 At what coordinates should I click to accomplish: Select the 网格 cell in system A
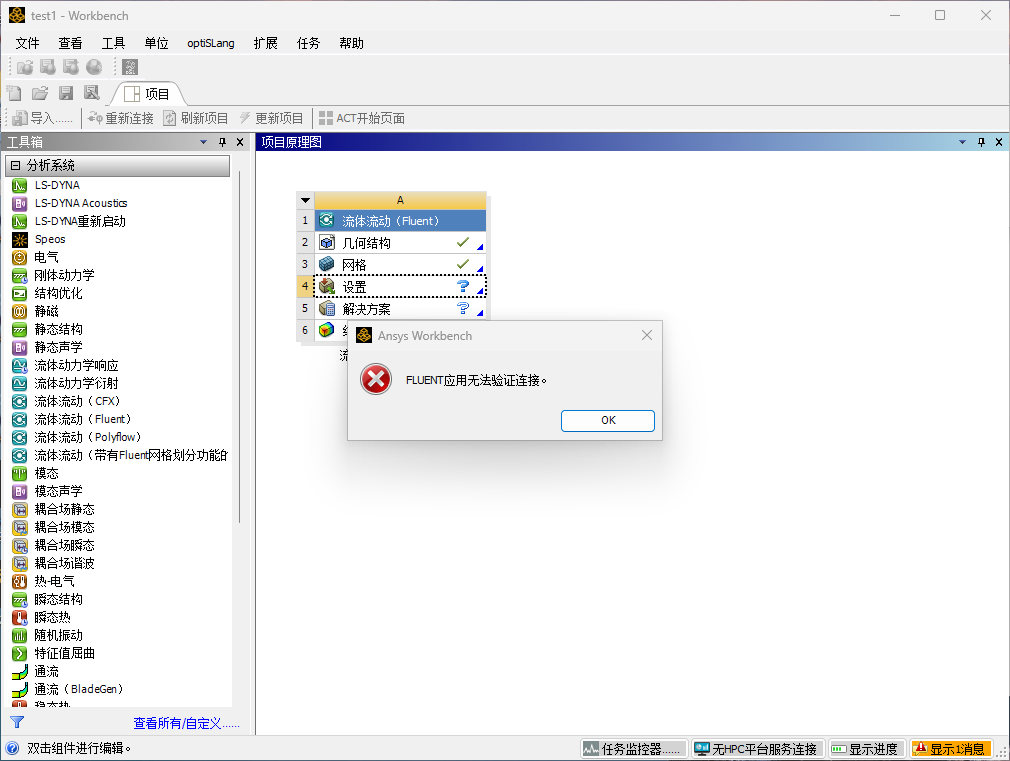tap(400, 265)
